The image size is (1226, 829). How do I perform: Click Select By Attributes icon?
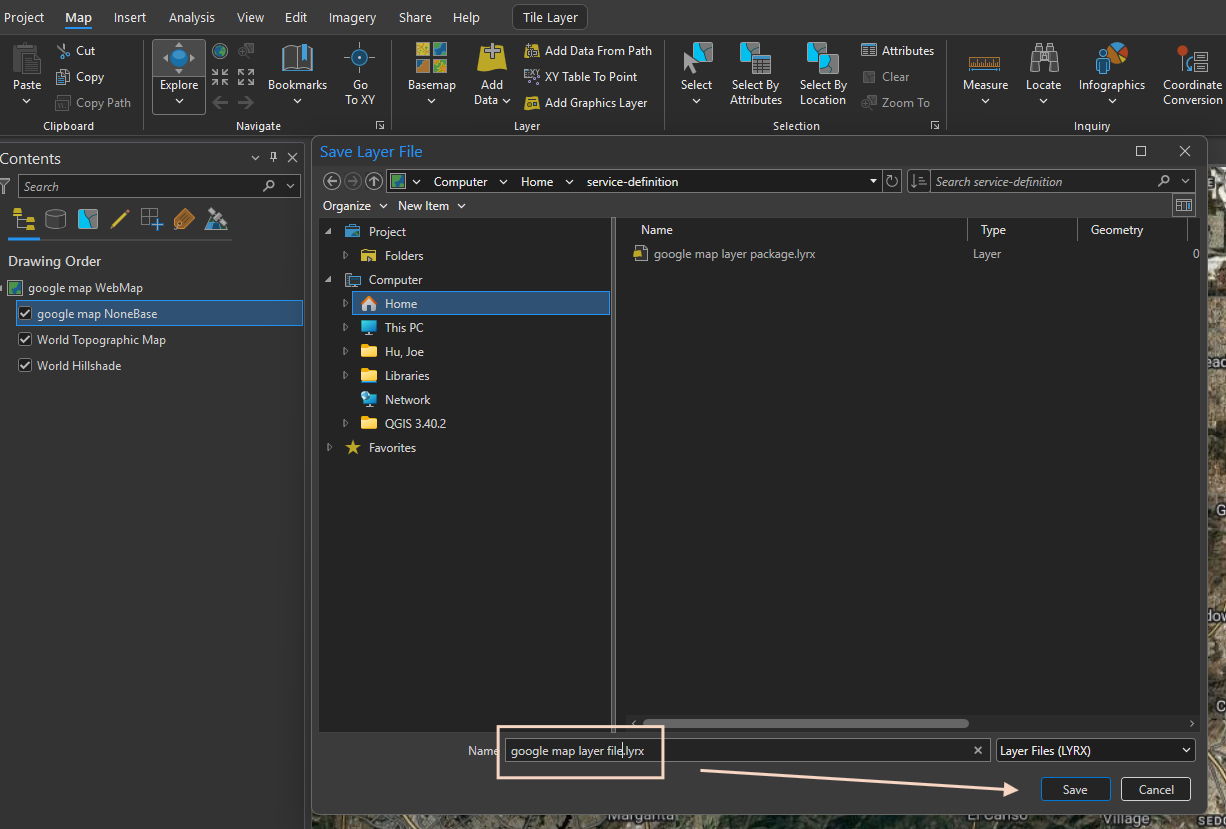(x=755, y=59)
